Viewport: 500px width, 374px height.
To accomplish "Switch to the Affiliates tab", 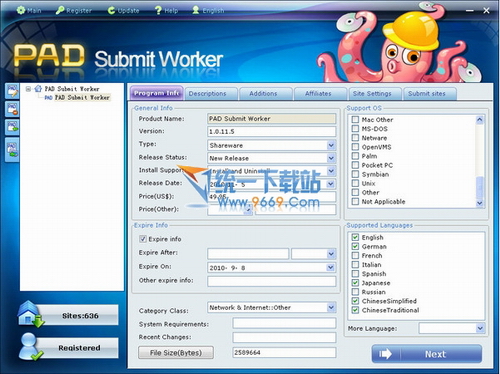I will [320, 94].
